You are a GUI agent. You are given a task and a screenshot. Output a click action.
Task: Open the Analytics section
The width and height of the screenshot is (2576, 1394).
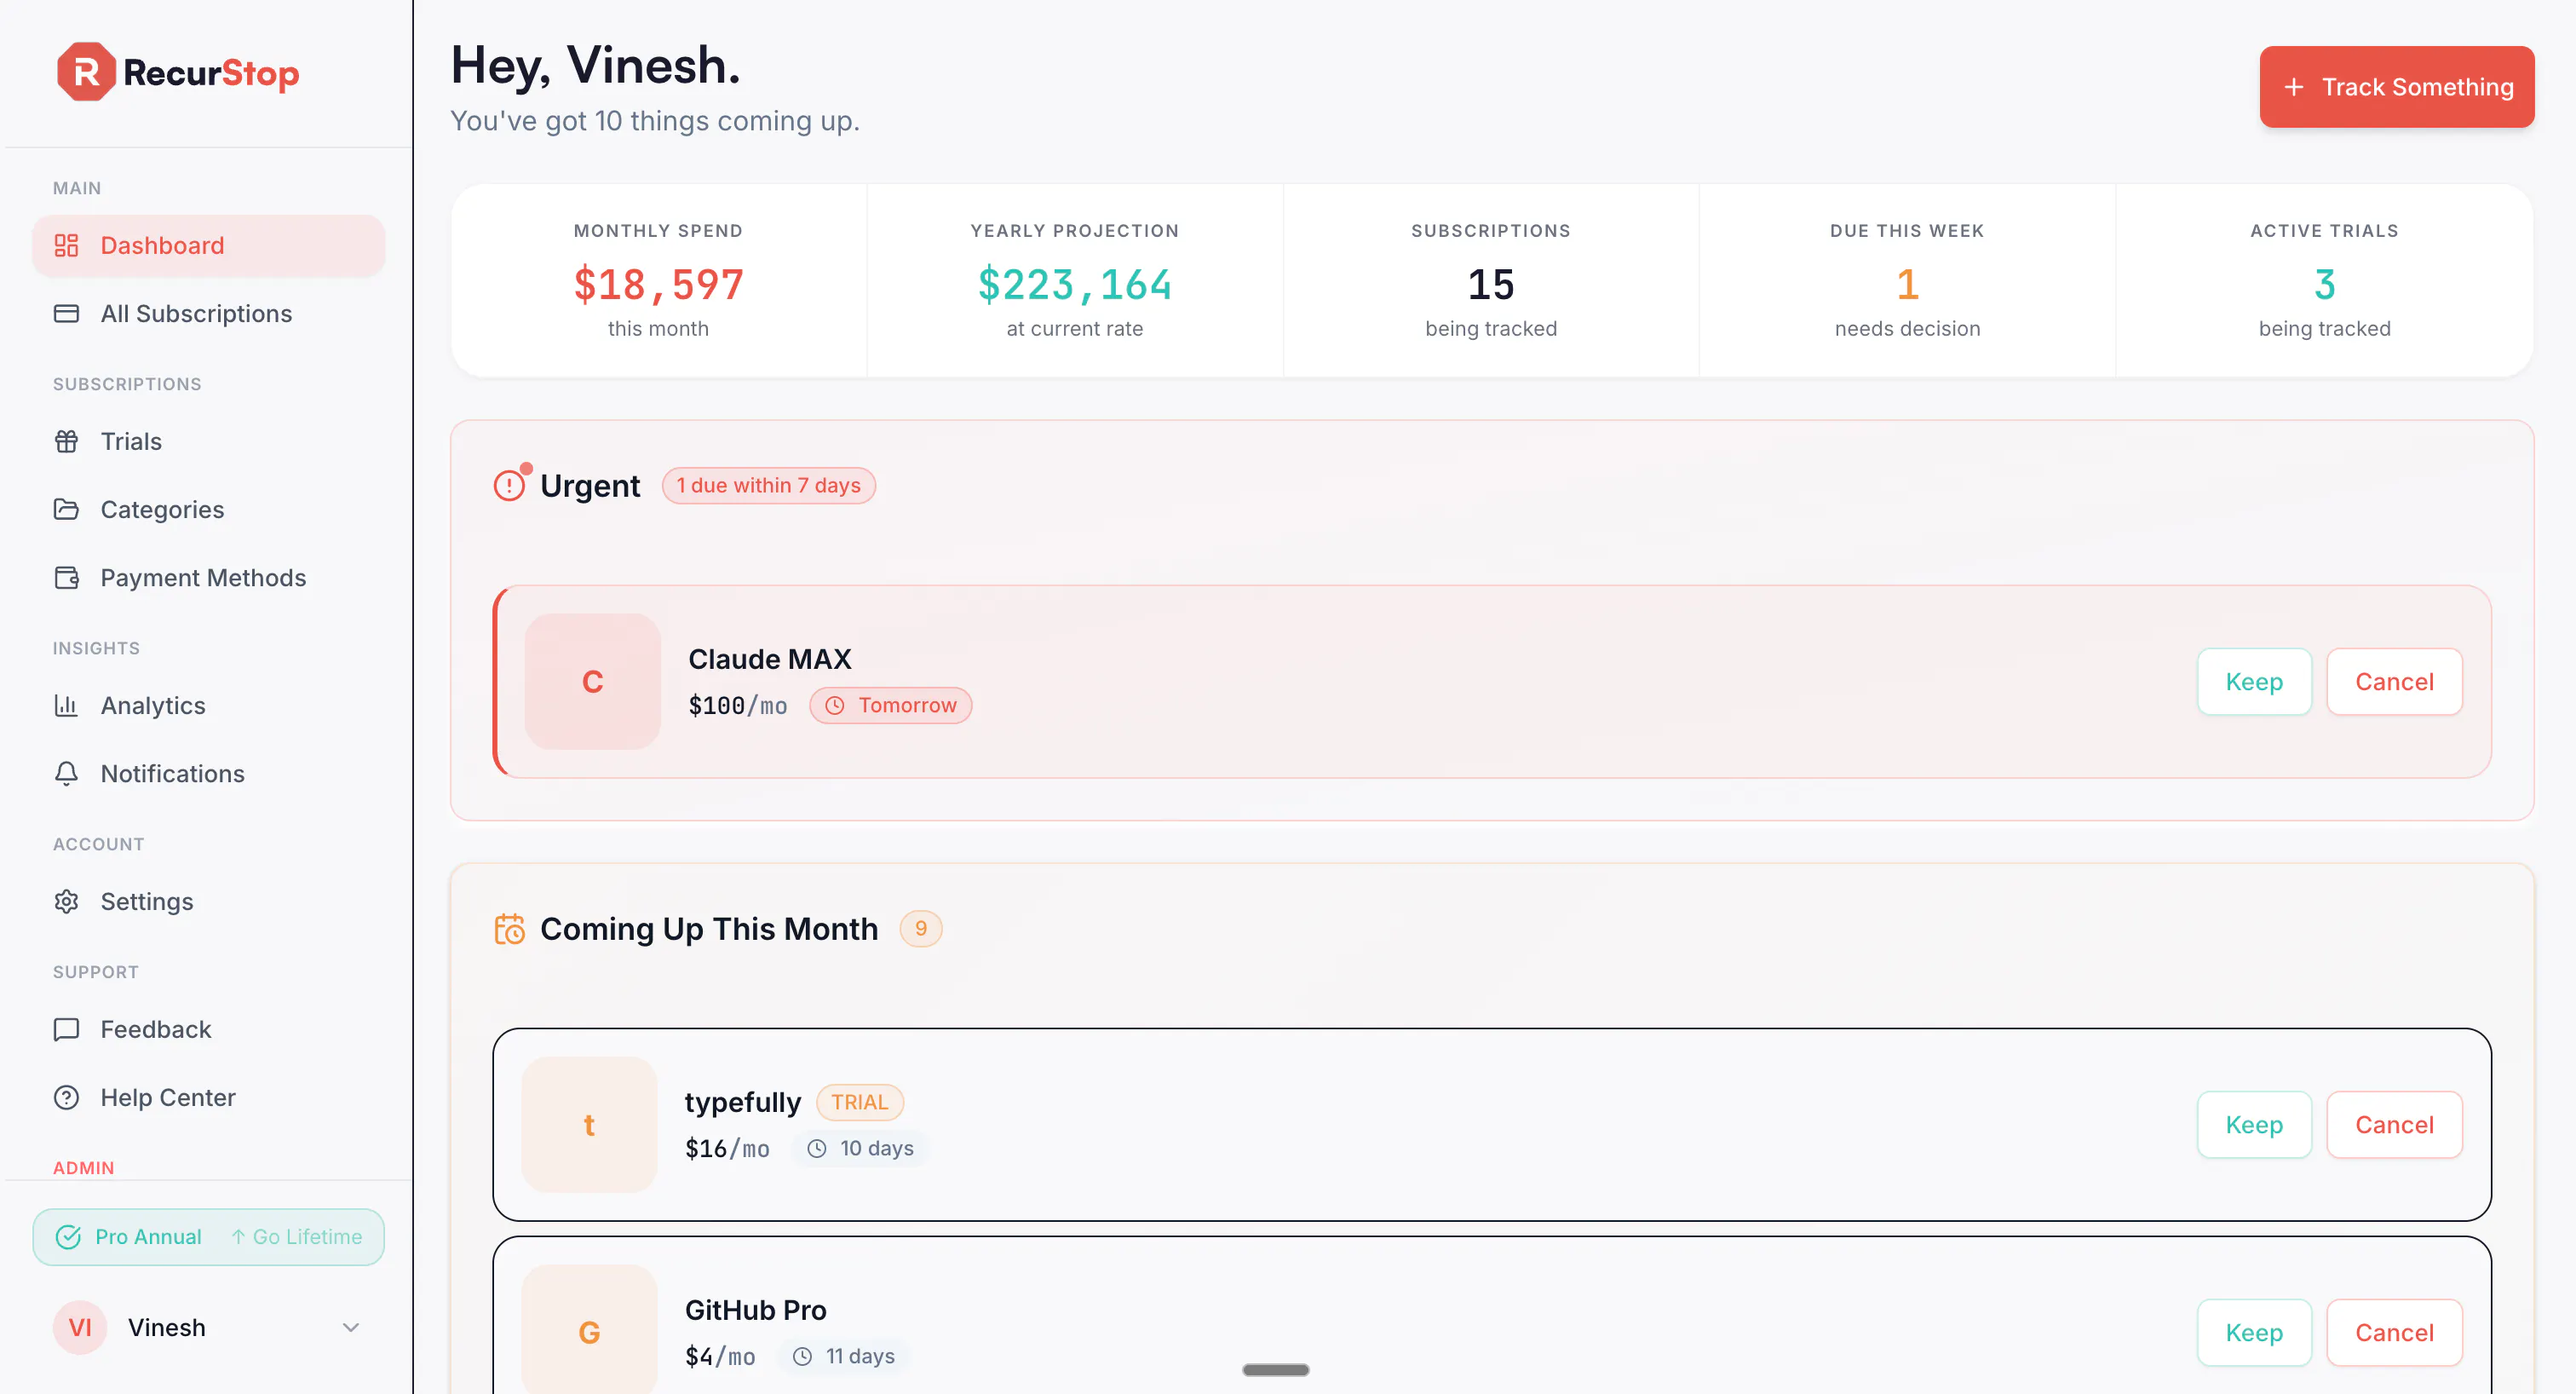point(208,705)
